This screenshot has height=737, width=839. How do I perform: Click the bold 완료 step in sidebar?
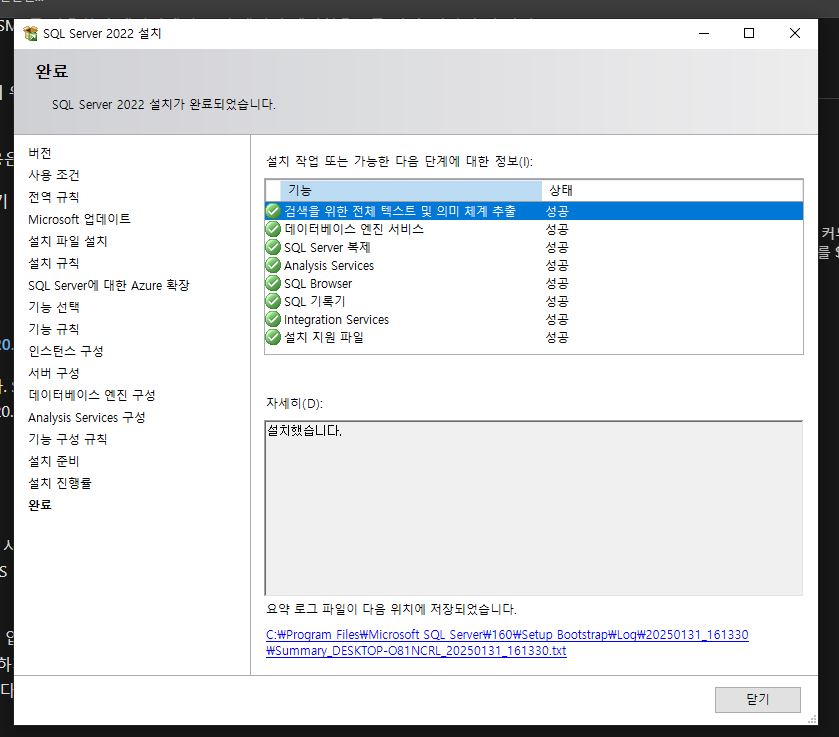pos(40,505)
